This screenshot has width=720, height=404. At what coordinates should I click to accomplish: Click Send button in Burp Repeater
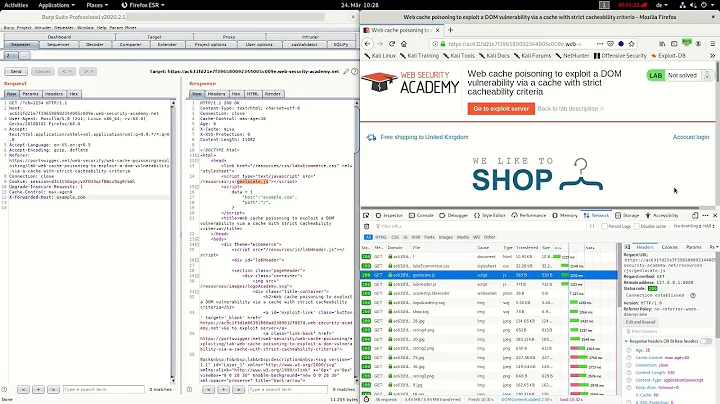16,71
